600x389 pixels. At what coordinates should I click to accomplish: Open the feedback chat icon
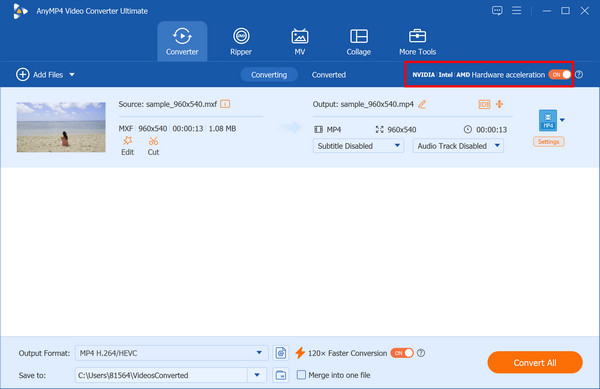(x=497, y=11)
